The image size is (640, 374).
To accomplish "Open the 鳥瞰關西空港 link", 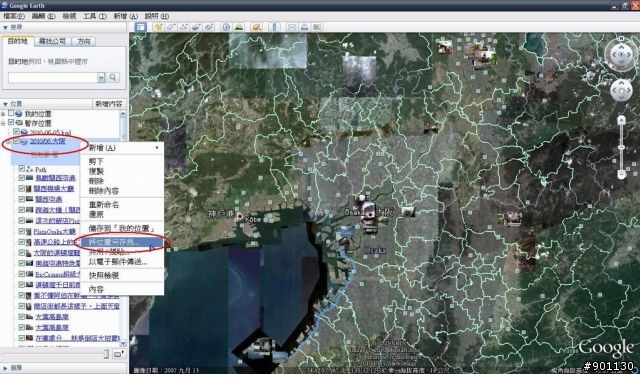I will pyautogui.click(x=55, y=178).
